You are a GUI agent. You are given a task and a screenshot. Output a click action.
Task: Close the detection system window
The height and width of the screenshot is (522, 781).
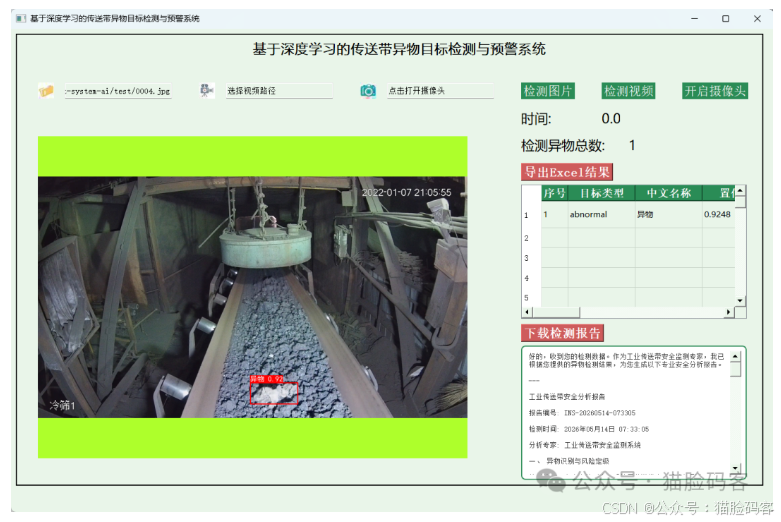[x=757, y=18]
